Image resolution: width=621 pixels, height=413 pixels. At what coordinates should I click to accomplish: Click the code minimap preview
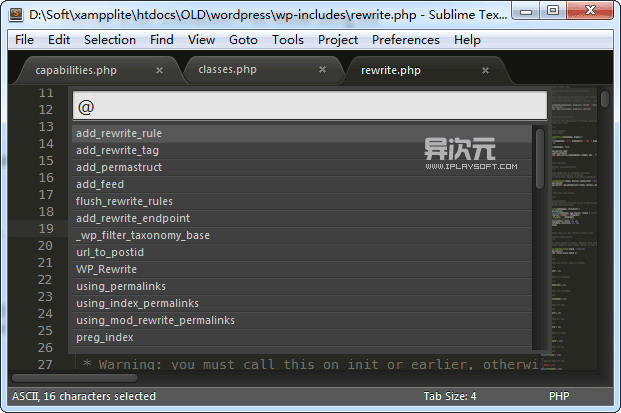pyautogui.click(x=574, y=228)
